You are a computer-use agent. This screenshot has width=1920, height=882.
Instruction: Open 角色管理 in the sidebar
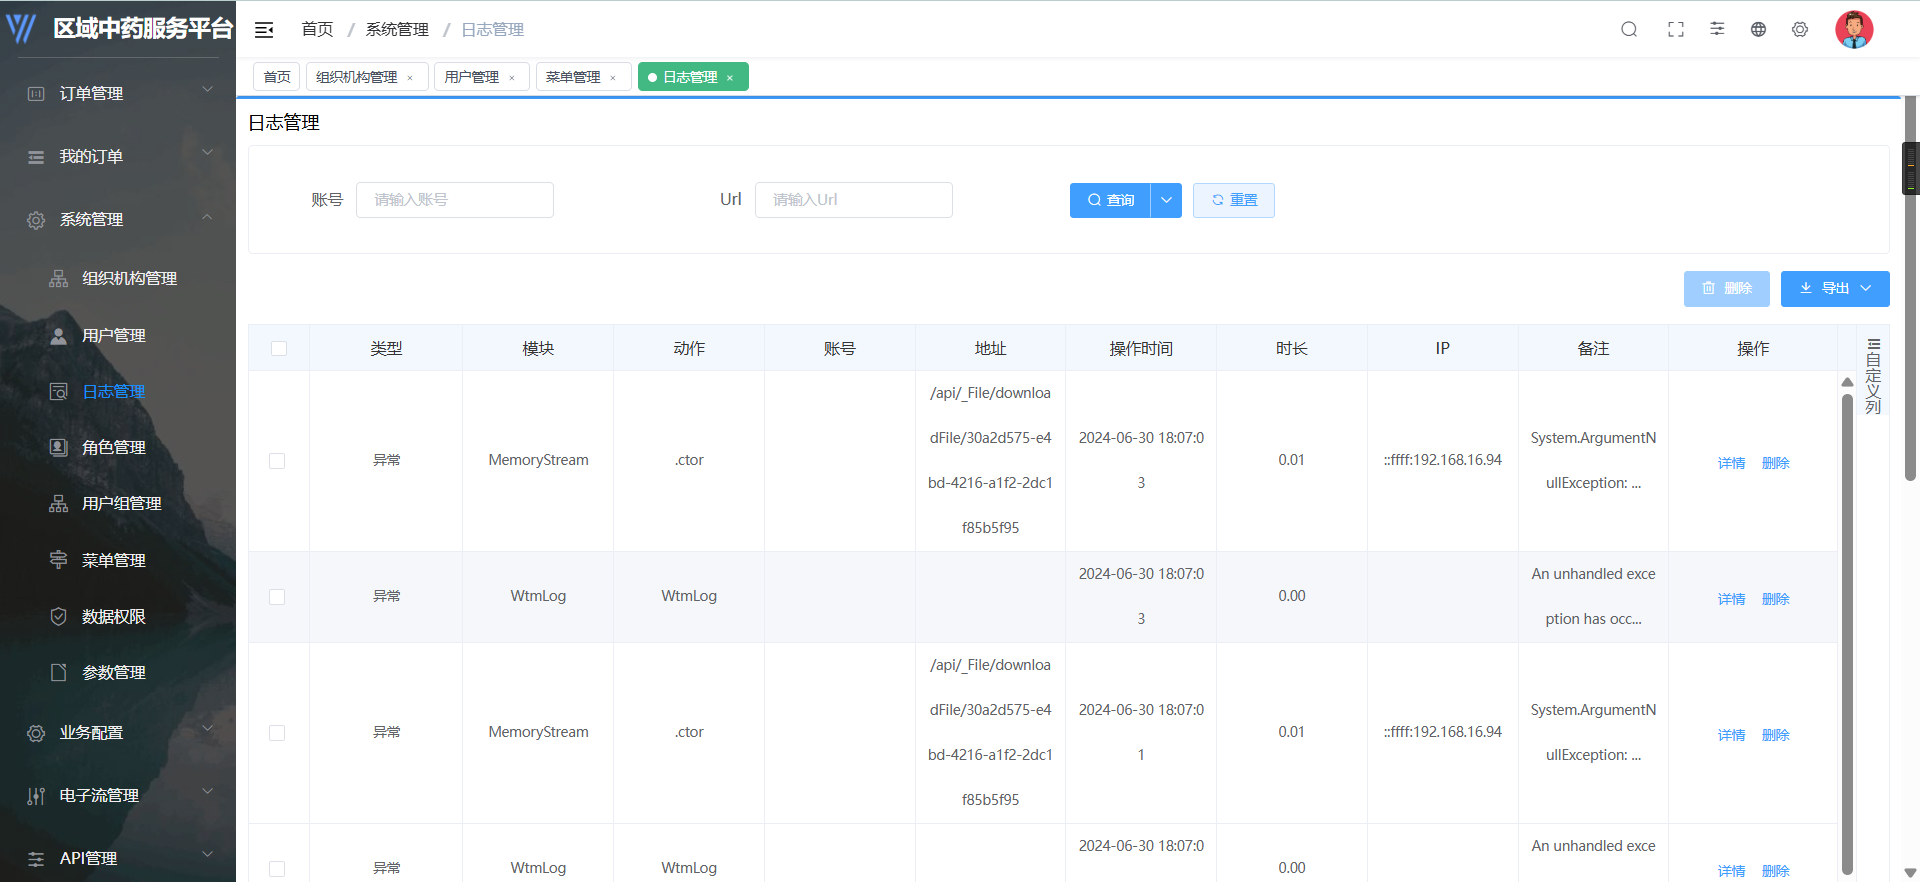click(114, 447)
